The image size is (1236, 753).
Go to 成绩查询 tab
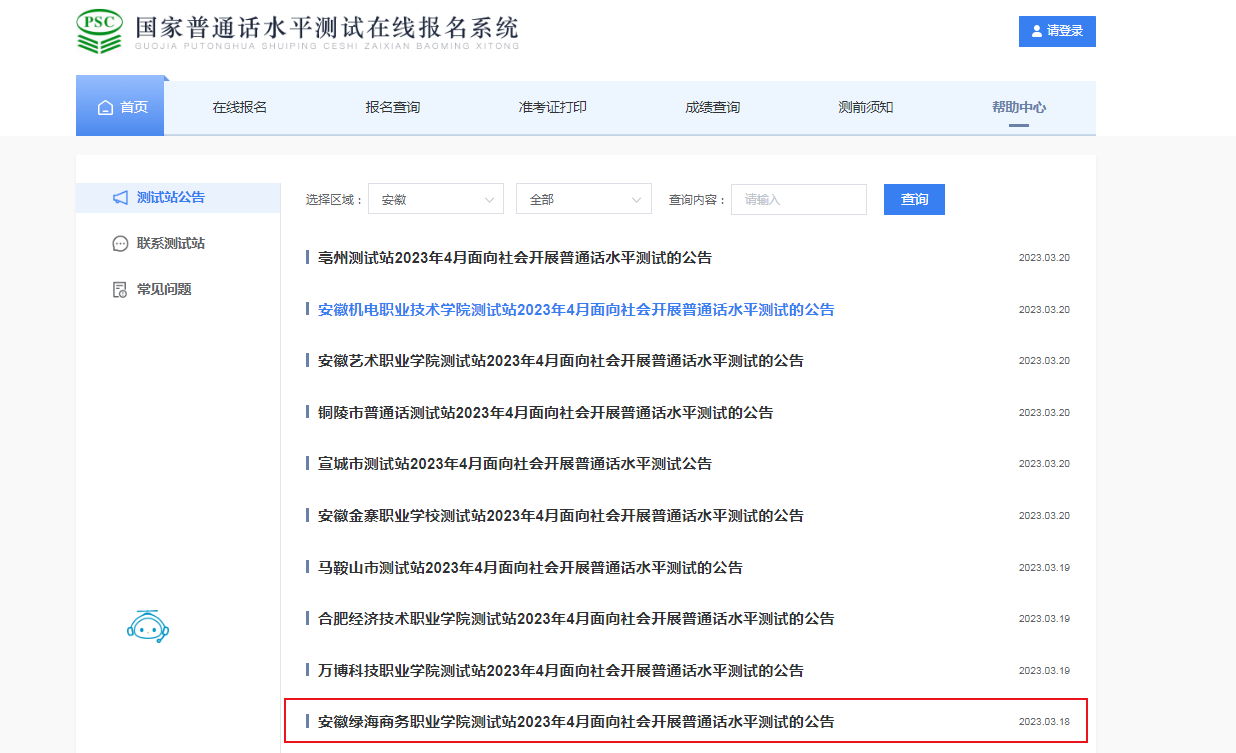(x=712, y=108)
